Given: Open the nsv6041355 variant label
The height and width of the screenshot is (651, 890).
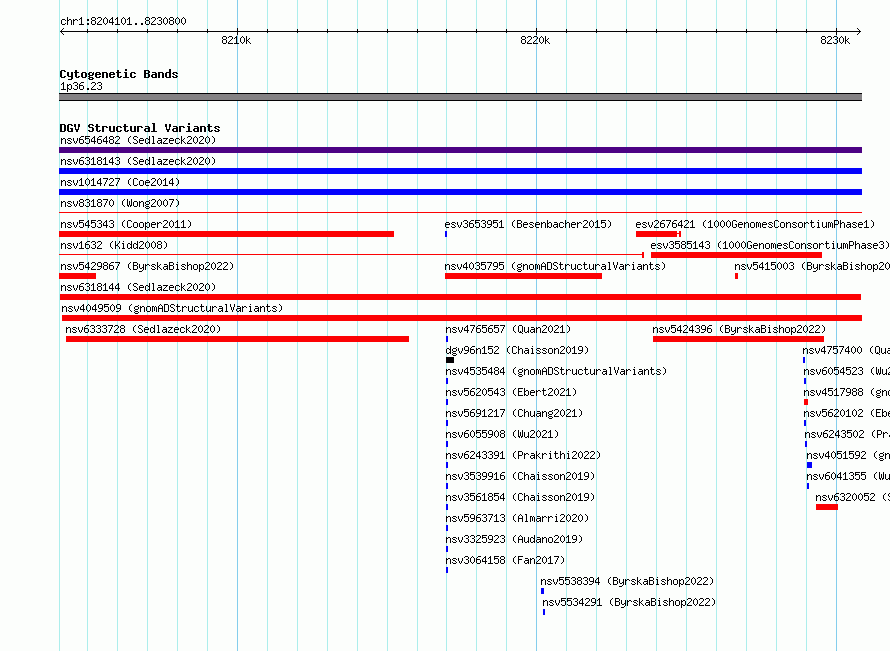Looking at the screenshot, I should click(x=849, y=476).
